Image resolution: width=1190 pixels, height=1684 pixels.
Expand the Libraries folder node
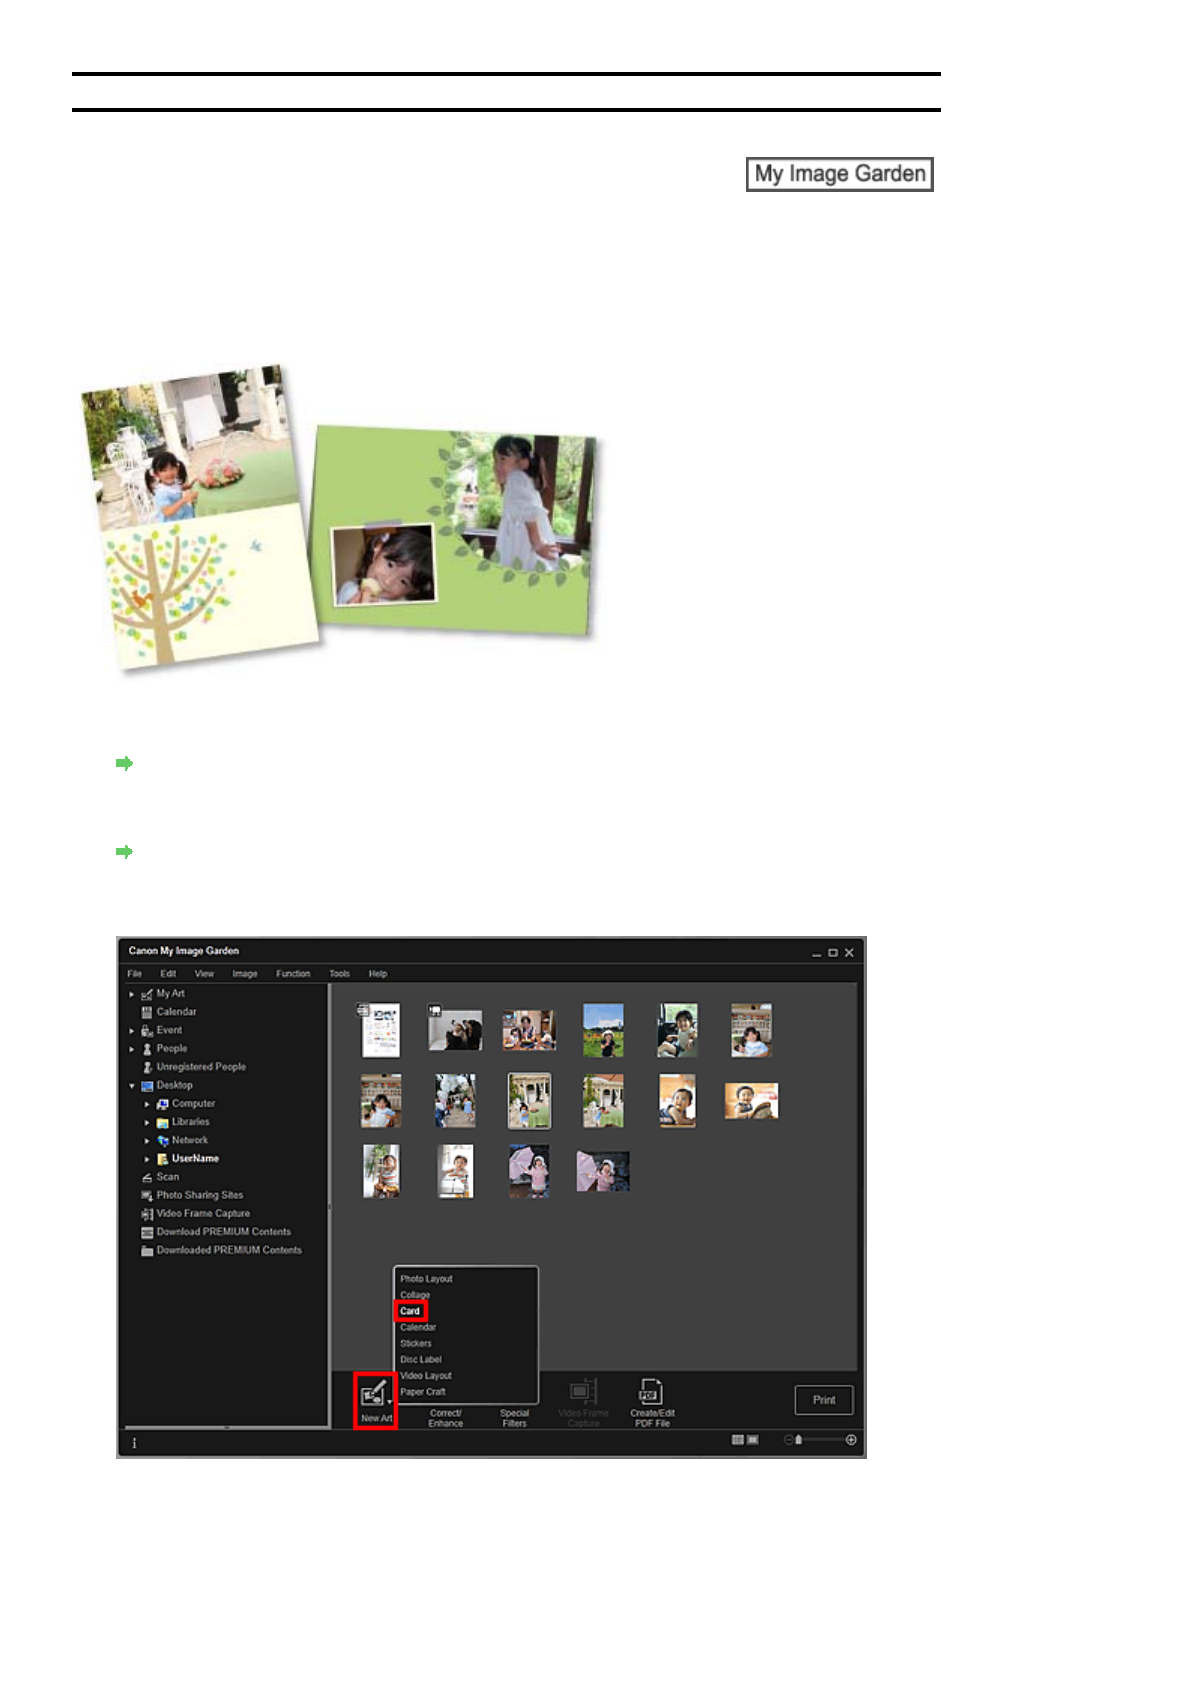pyautogui.click(x=147, y=1123)
